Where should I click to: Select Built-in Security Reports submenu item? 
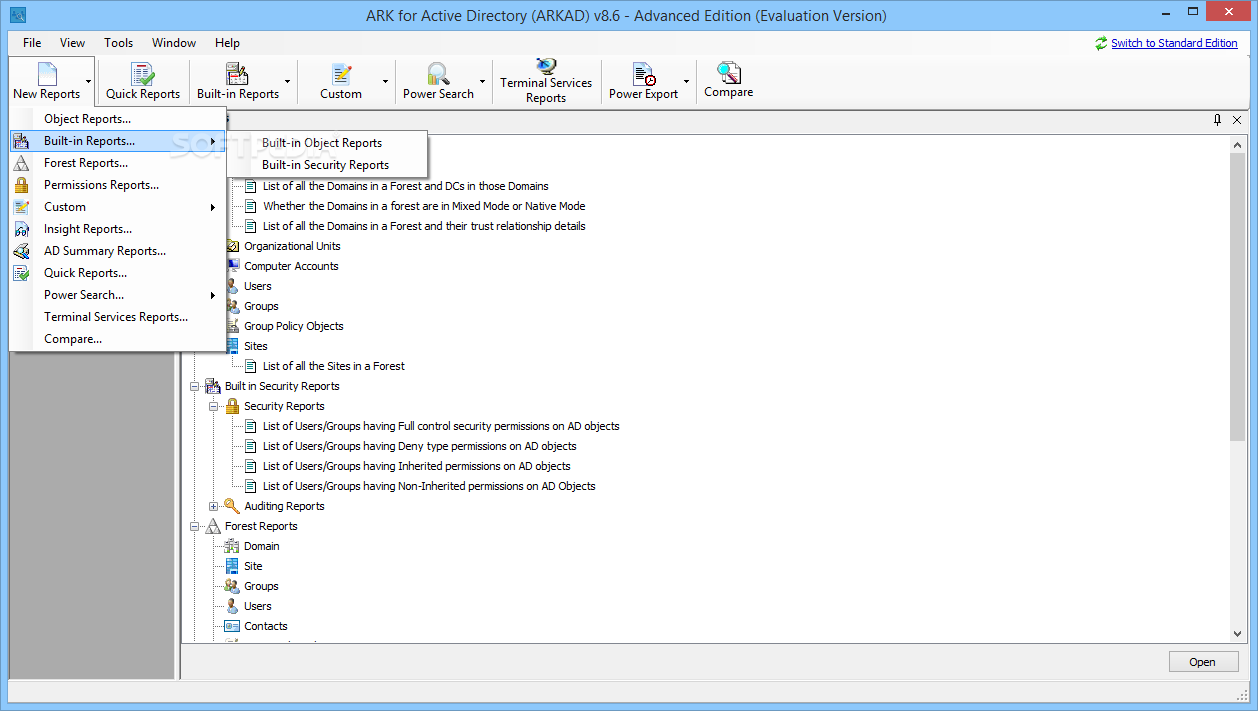pos(327,165)
